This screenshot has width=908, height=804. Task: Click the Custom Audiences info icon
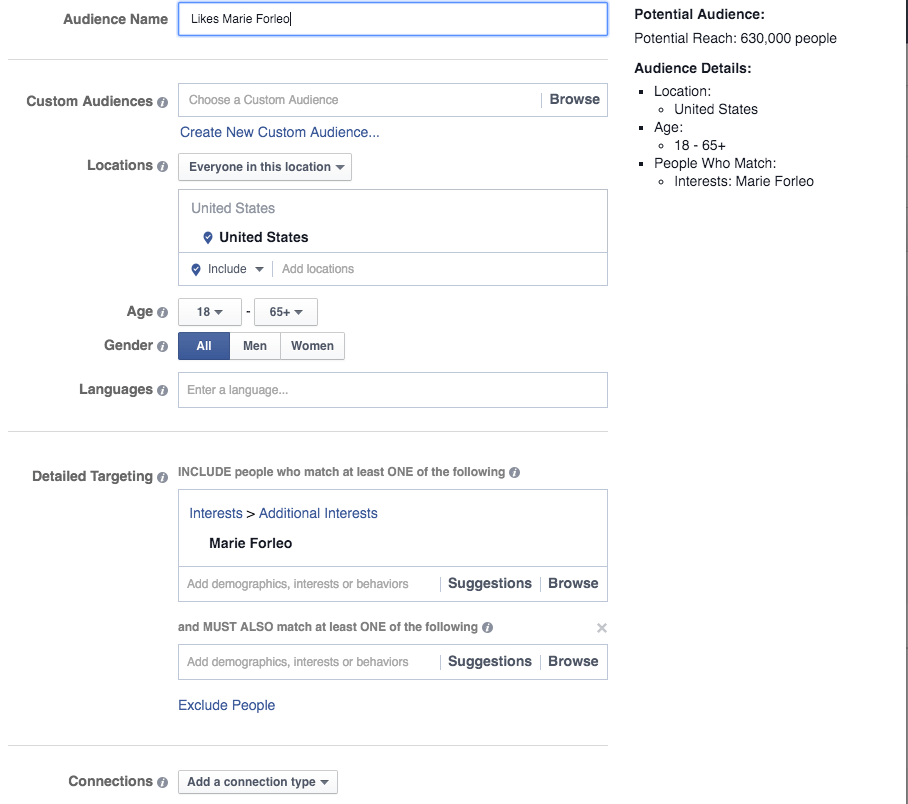click(x=163, y=102)
